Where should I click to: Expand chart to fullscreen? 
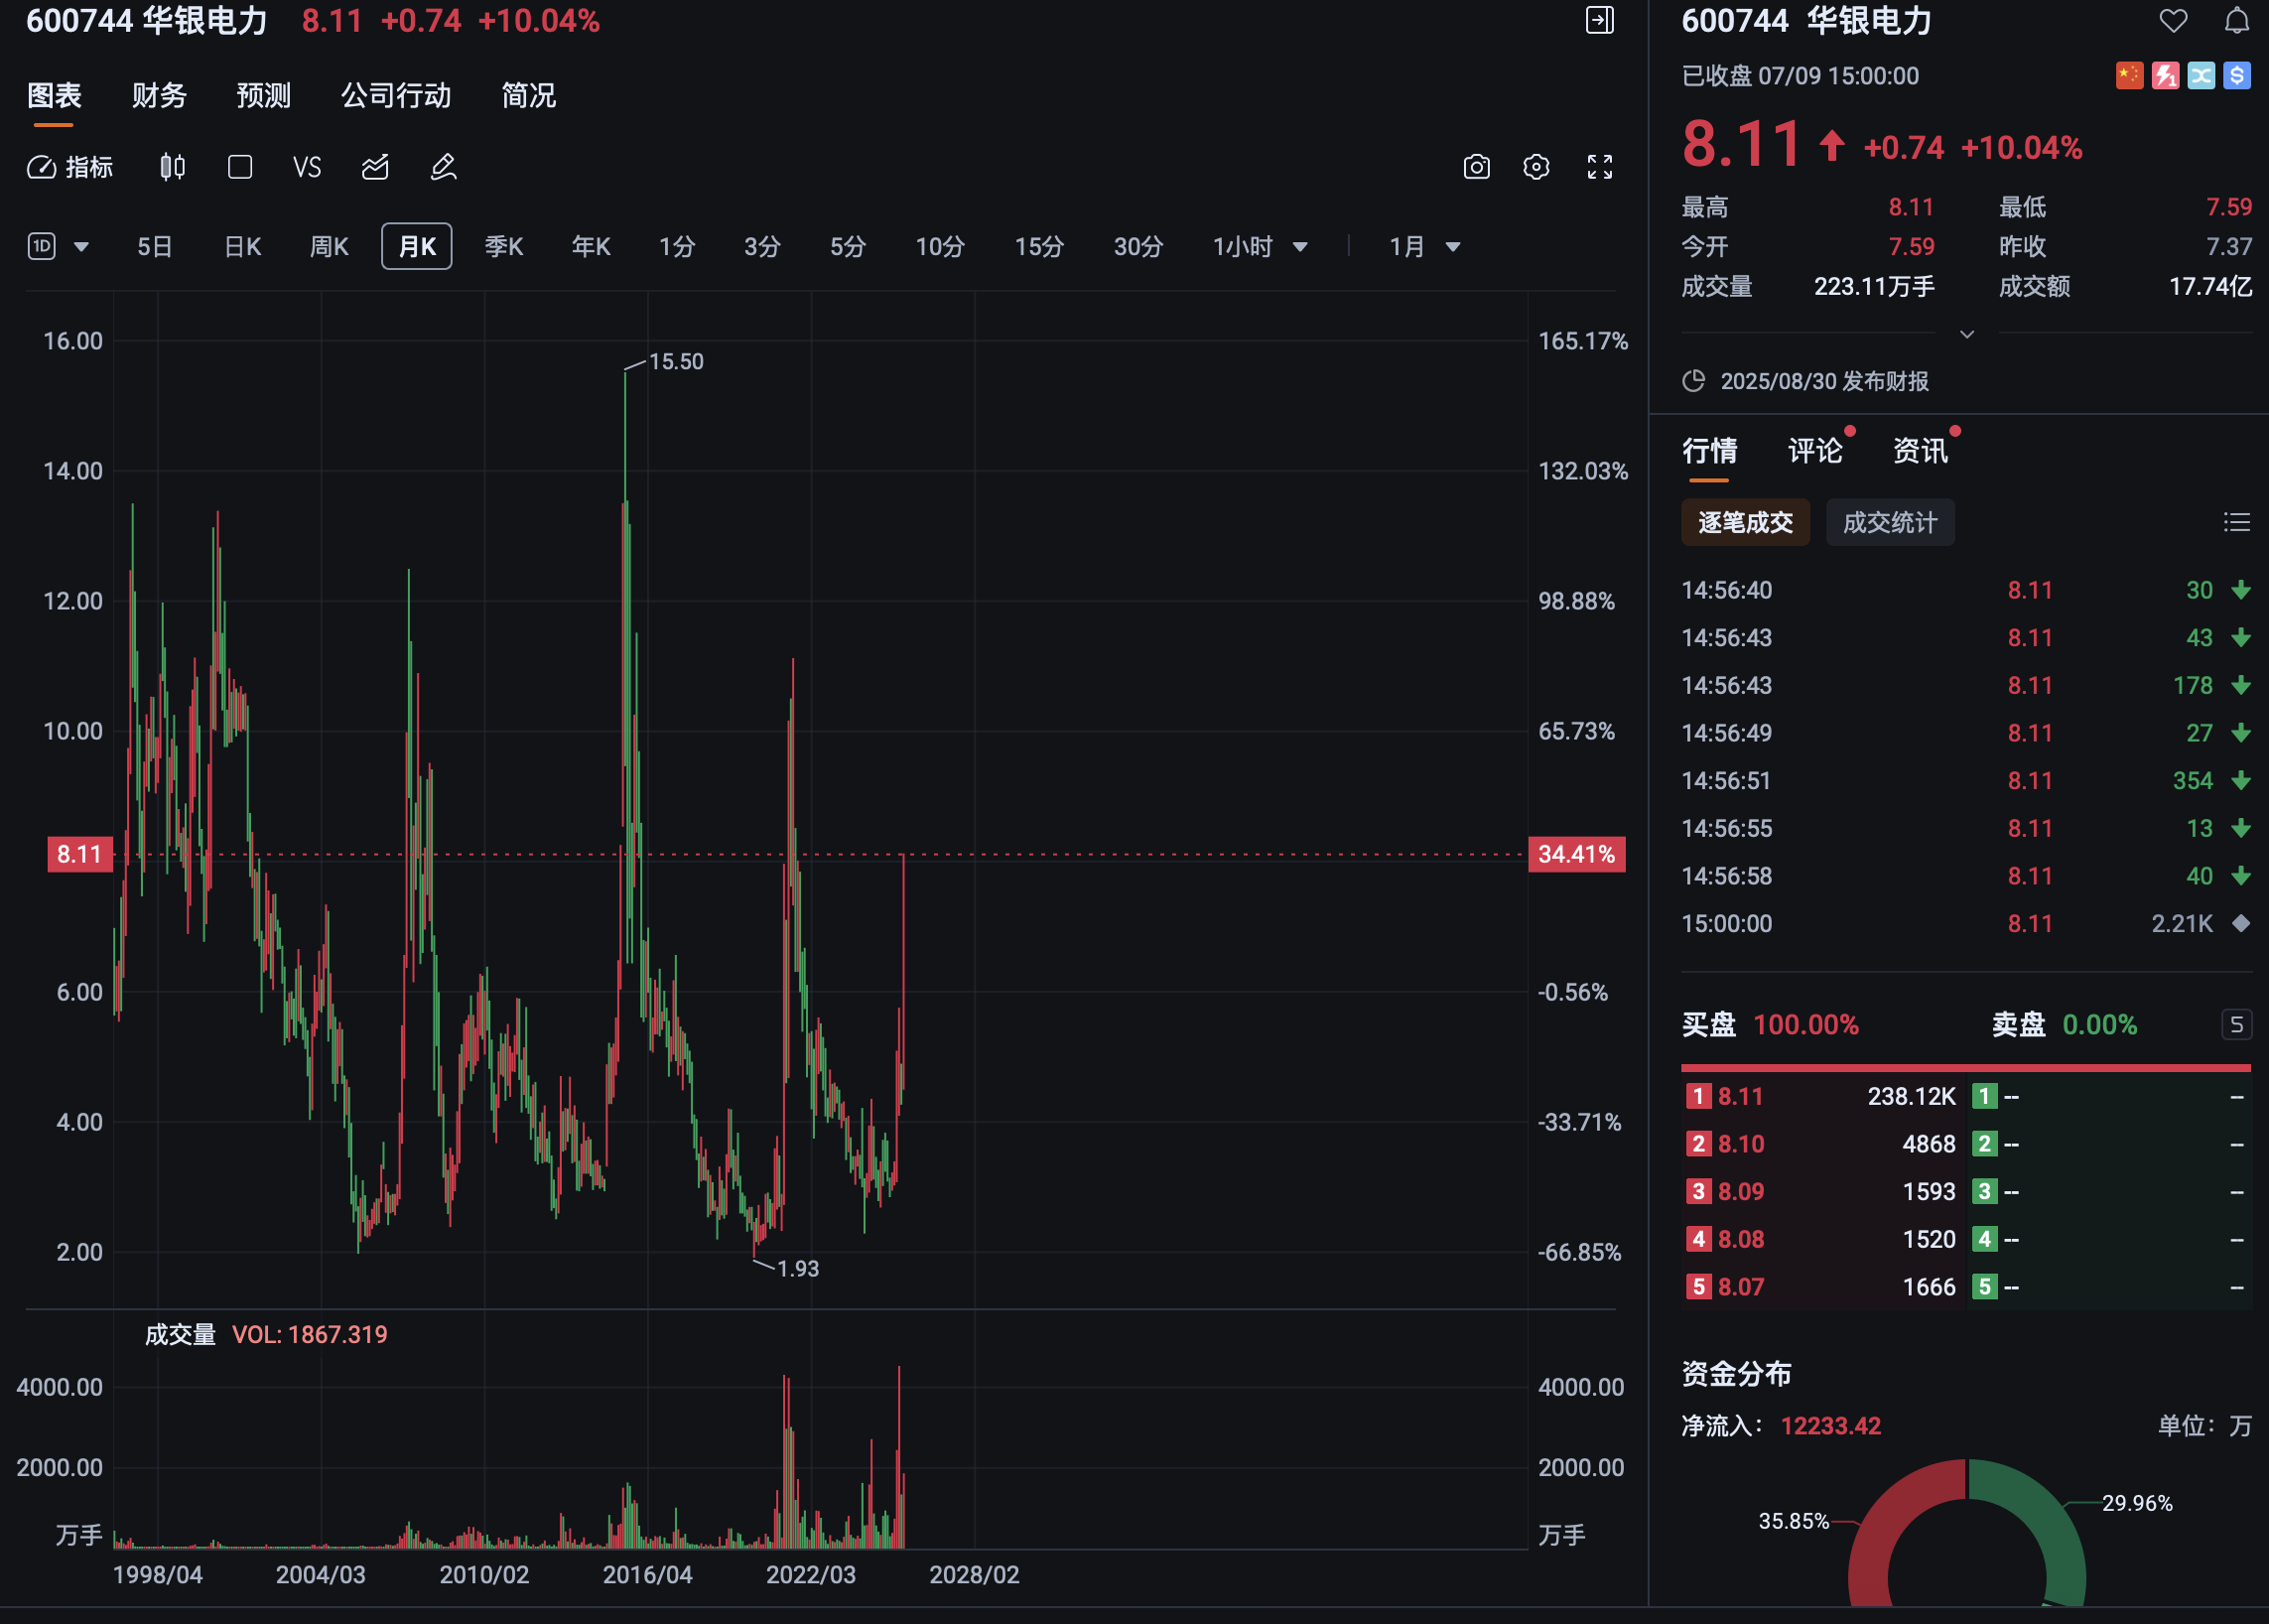pos(1599,167)
